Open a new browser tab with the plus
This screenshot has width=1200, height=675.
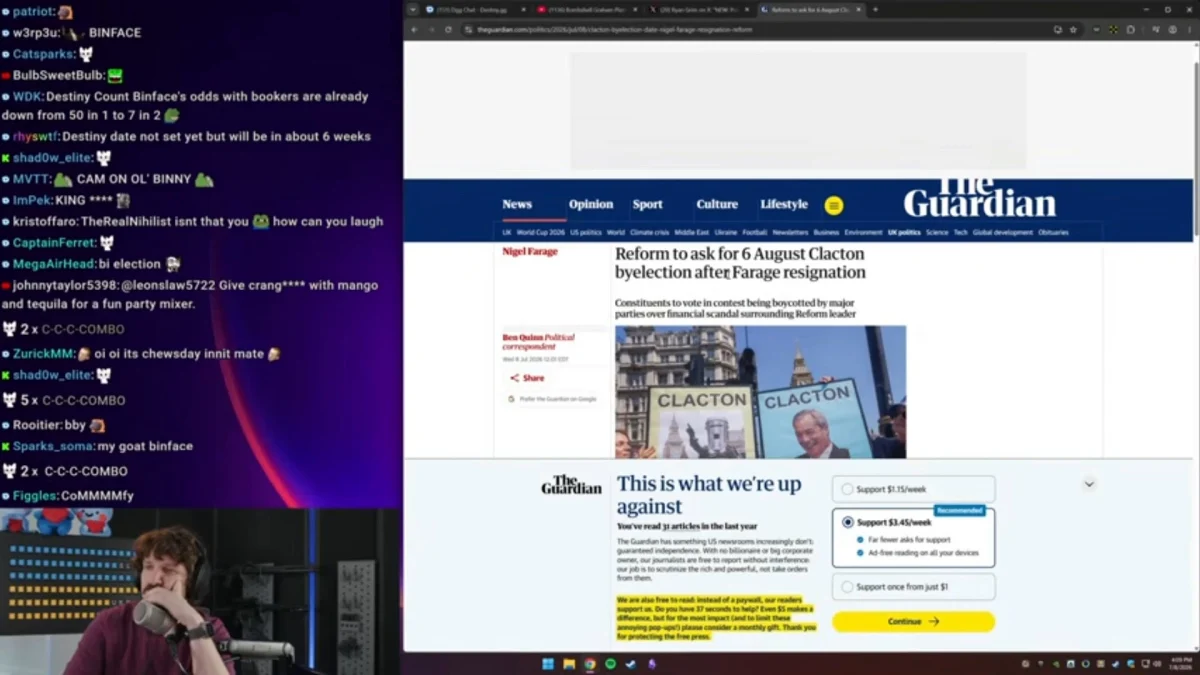875,10
